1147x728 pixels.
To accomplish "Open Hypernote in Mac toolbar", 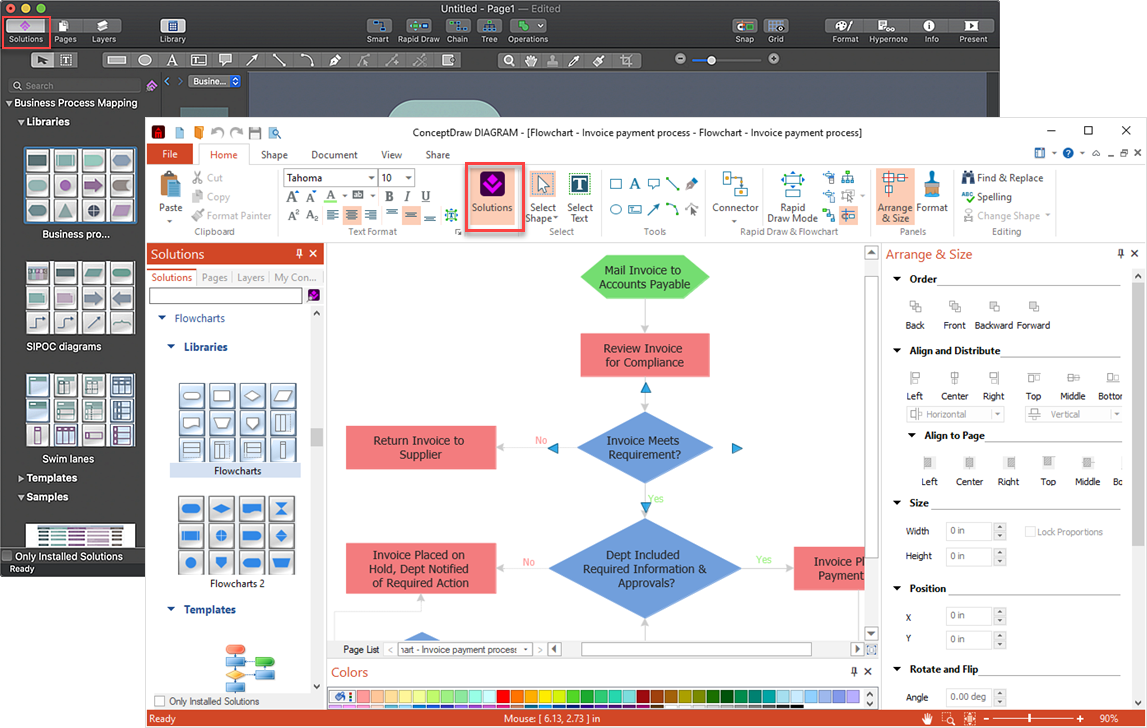I will (x=888, y=31).
